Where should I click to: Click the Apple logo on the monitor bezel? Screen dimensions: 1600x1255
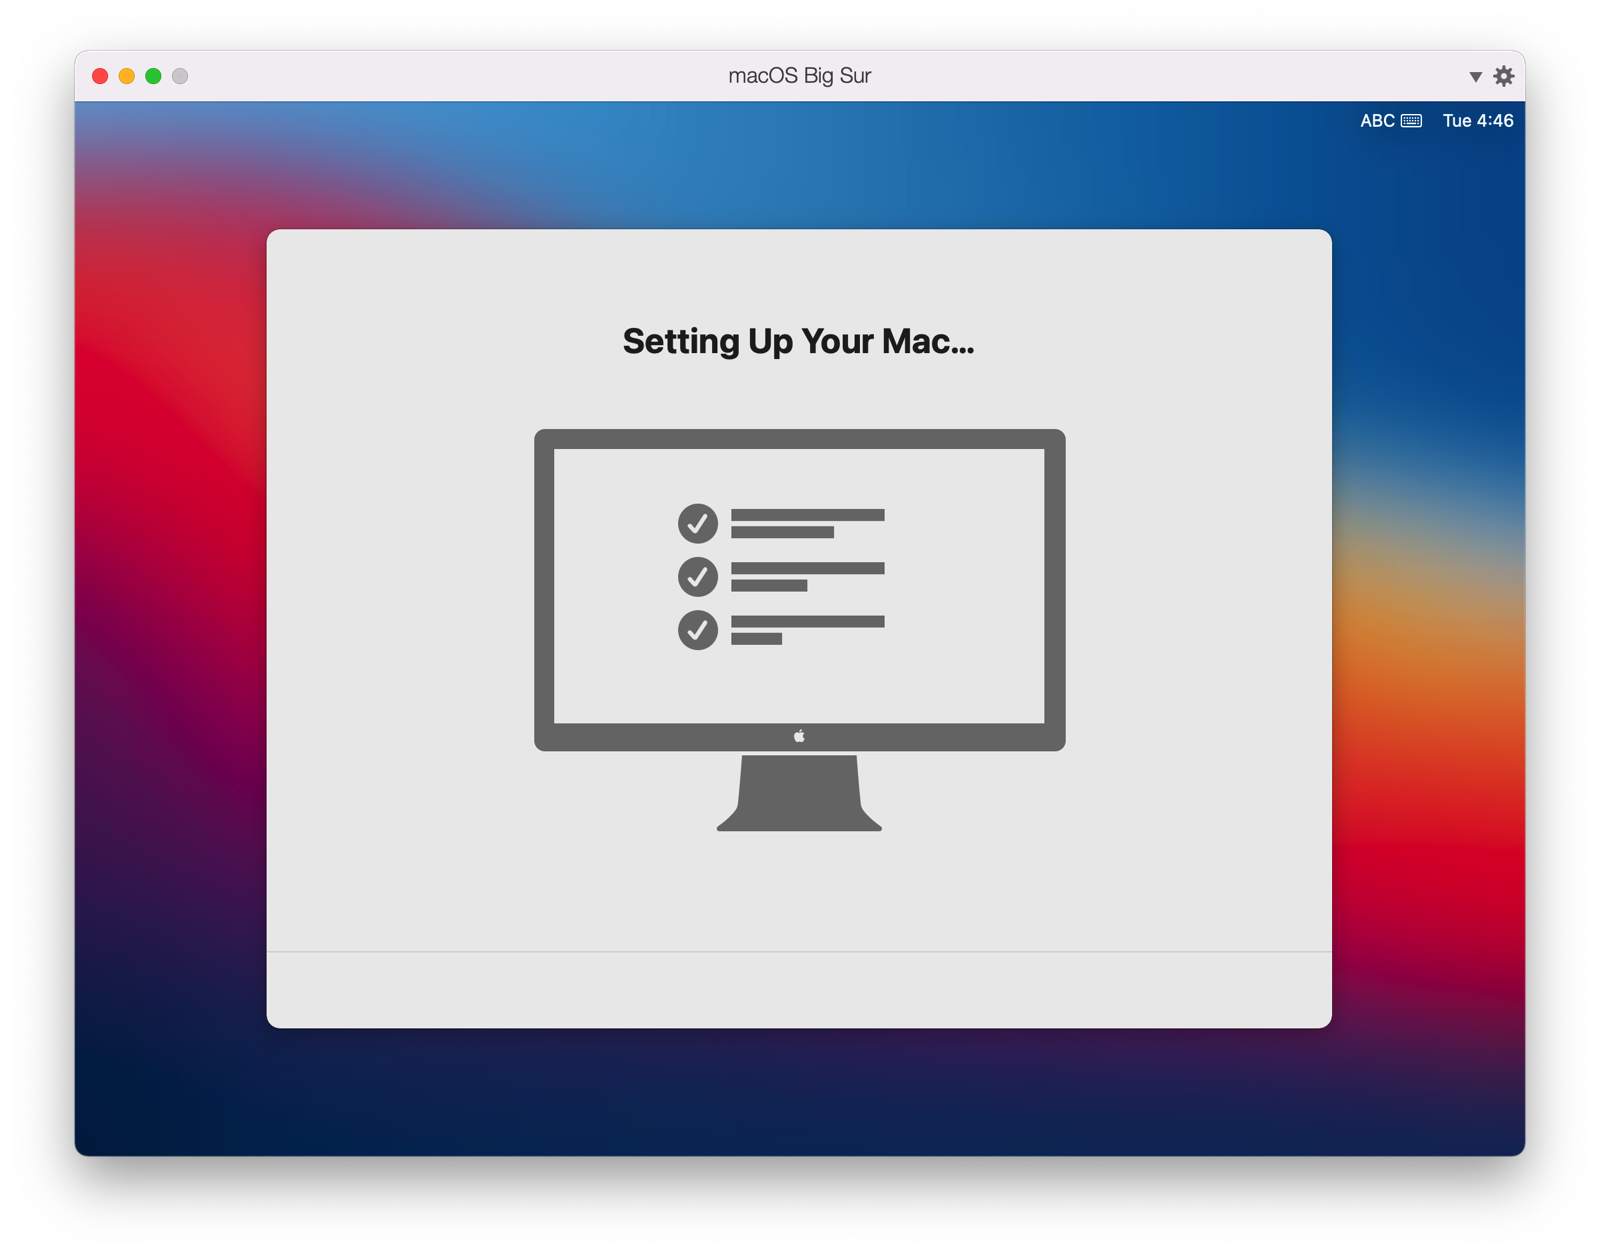799,736
